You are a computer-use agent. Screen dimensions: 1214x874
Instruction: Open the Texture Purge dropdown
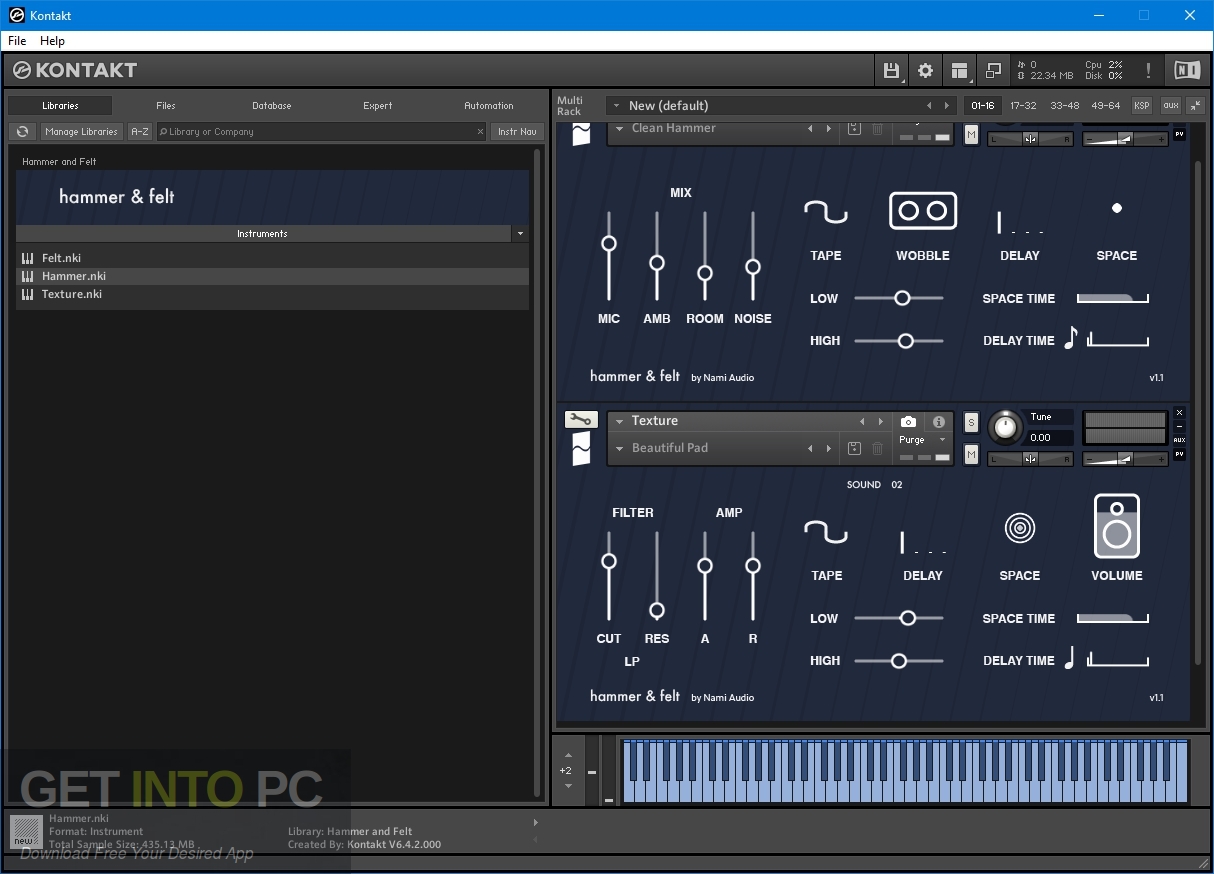coord(942,440)
